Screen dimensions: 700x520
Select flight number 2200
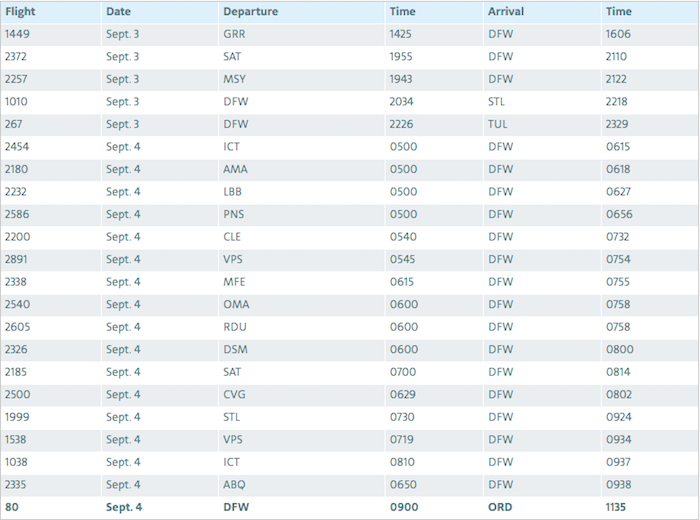pyautogui.click(x=17, y=237)
